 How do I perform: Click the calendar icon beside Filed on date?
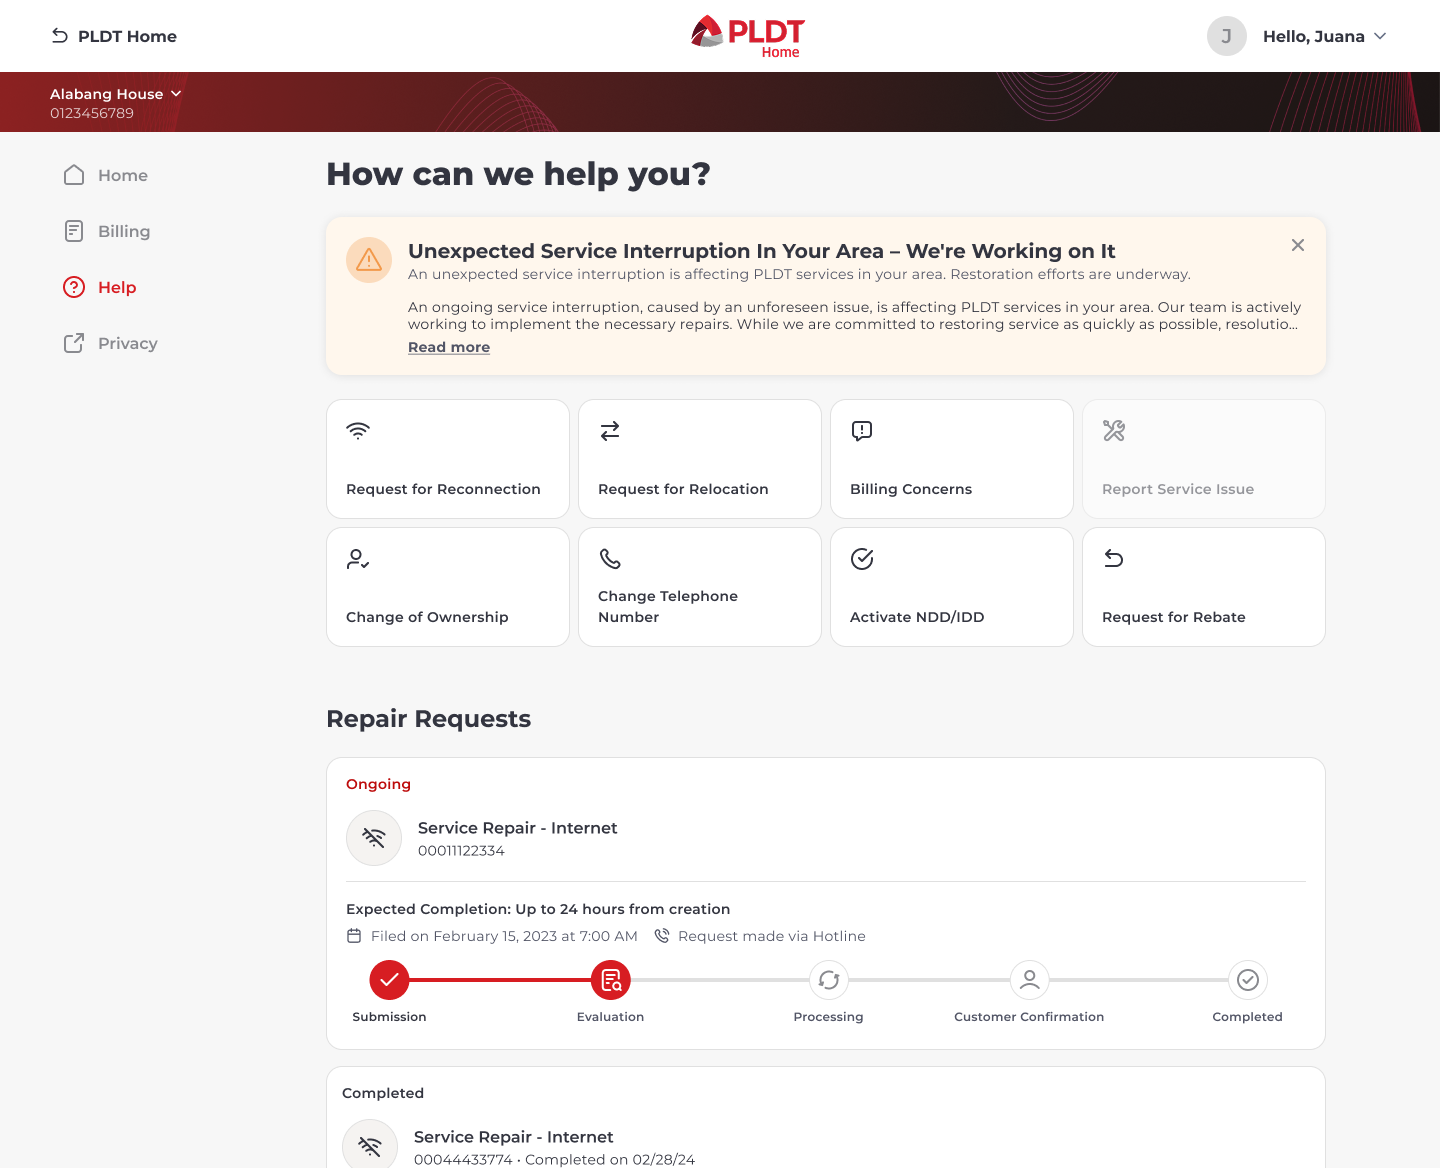354,936
